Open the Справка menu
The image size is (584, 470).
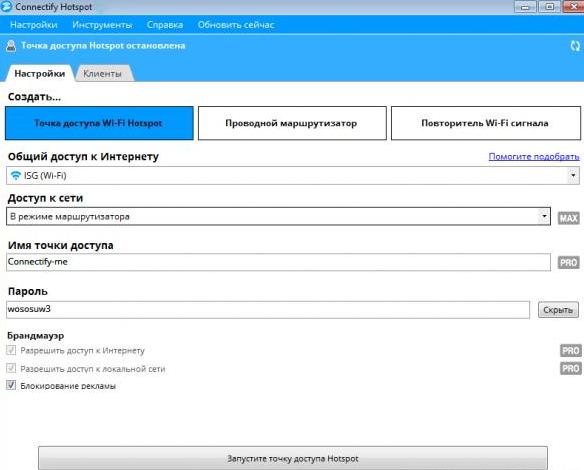tap(165, 25)
